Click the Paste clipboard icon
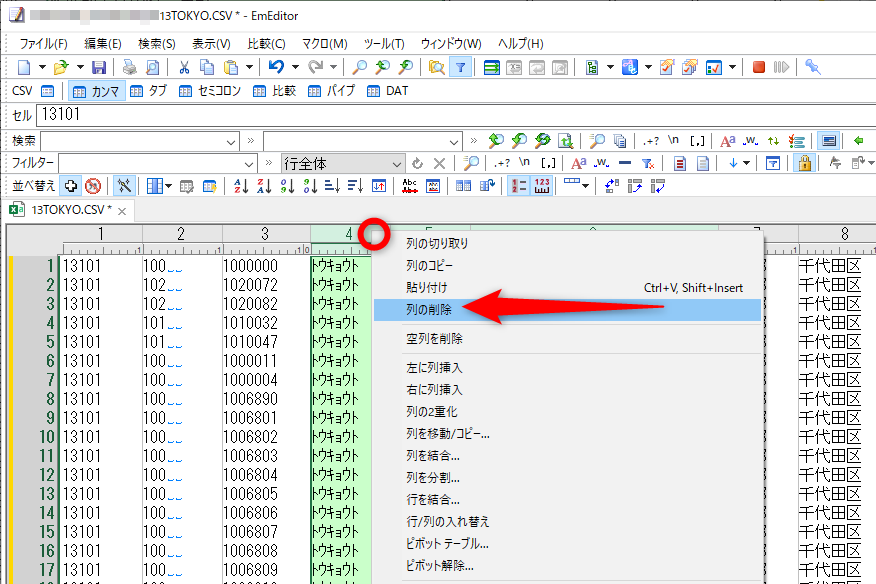The image size is (876, 584). click(x=231, y=68)
